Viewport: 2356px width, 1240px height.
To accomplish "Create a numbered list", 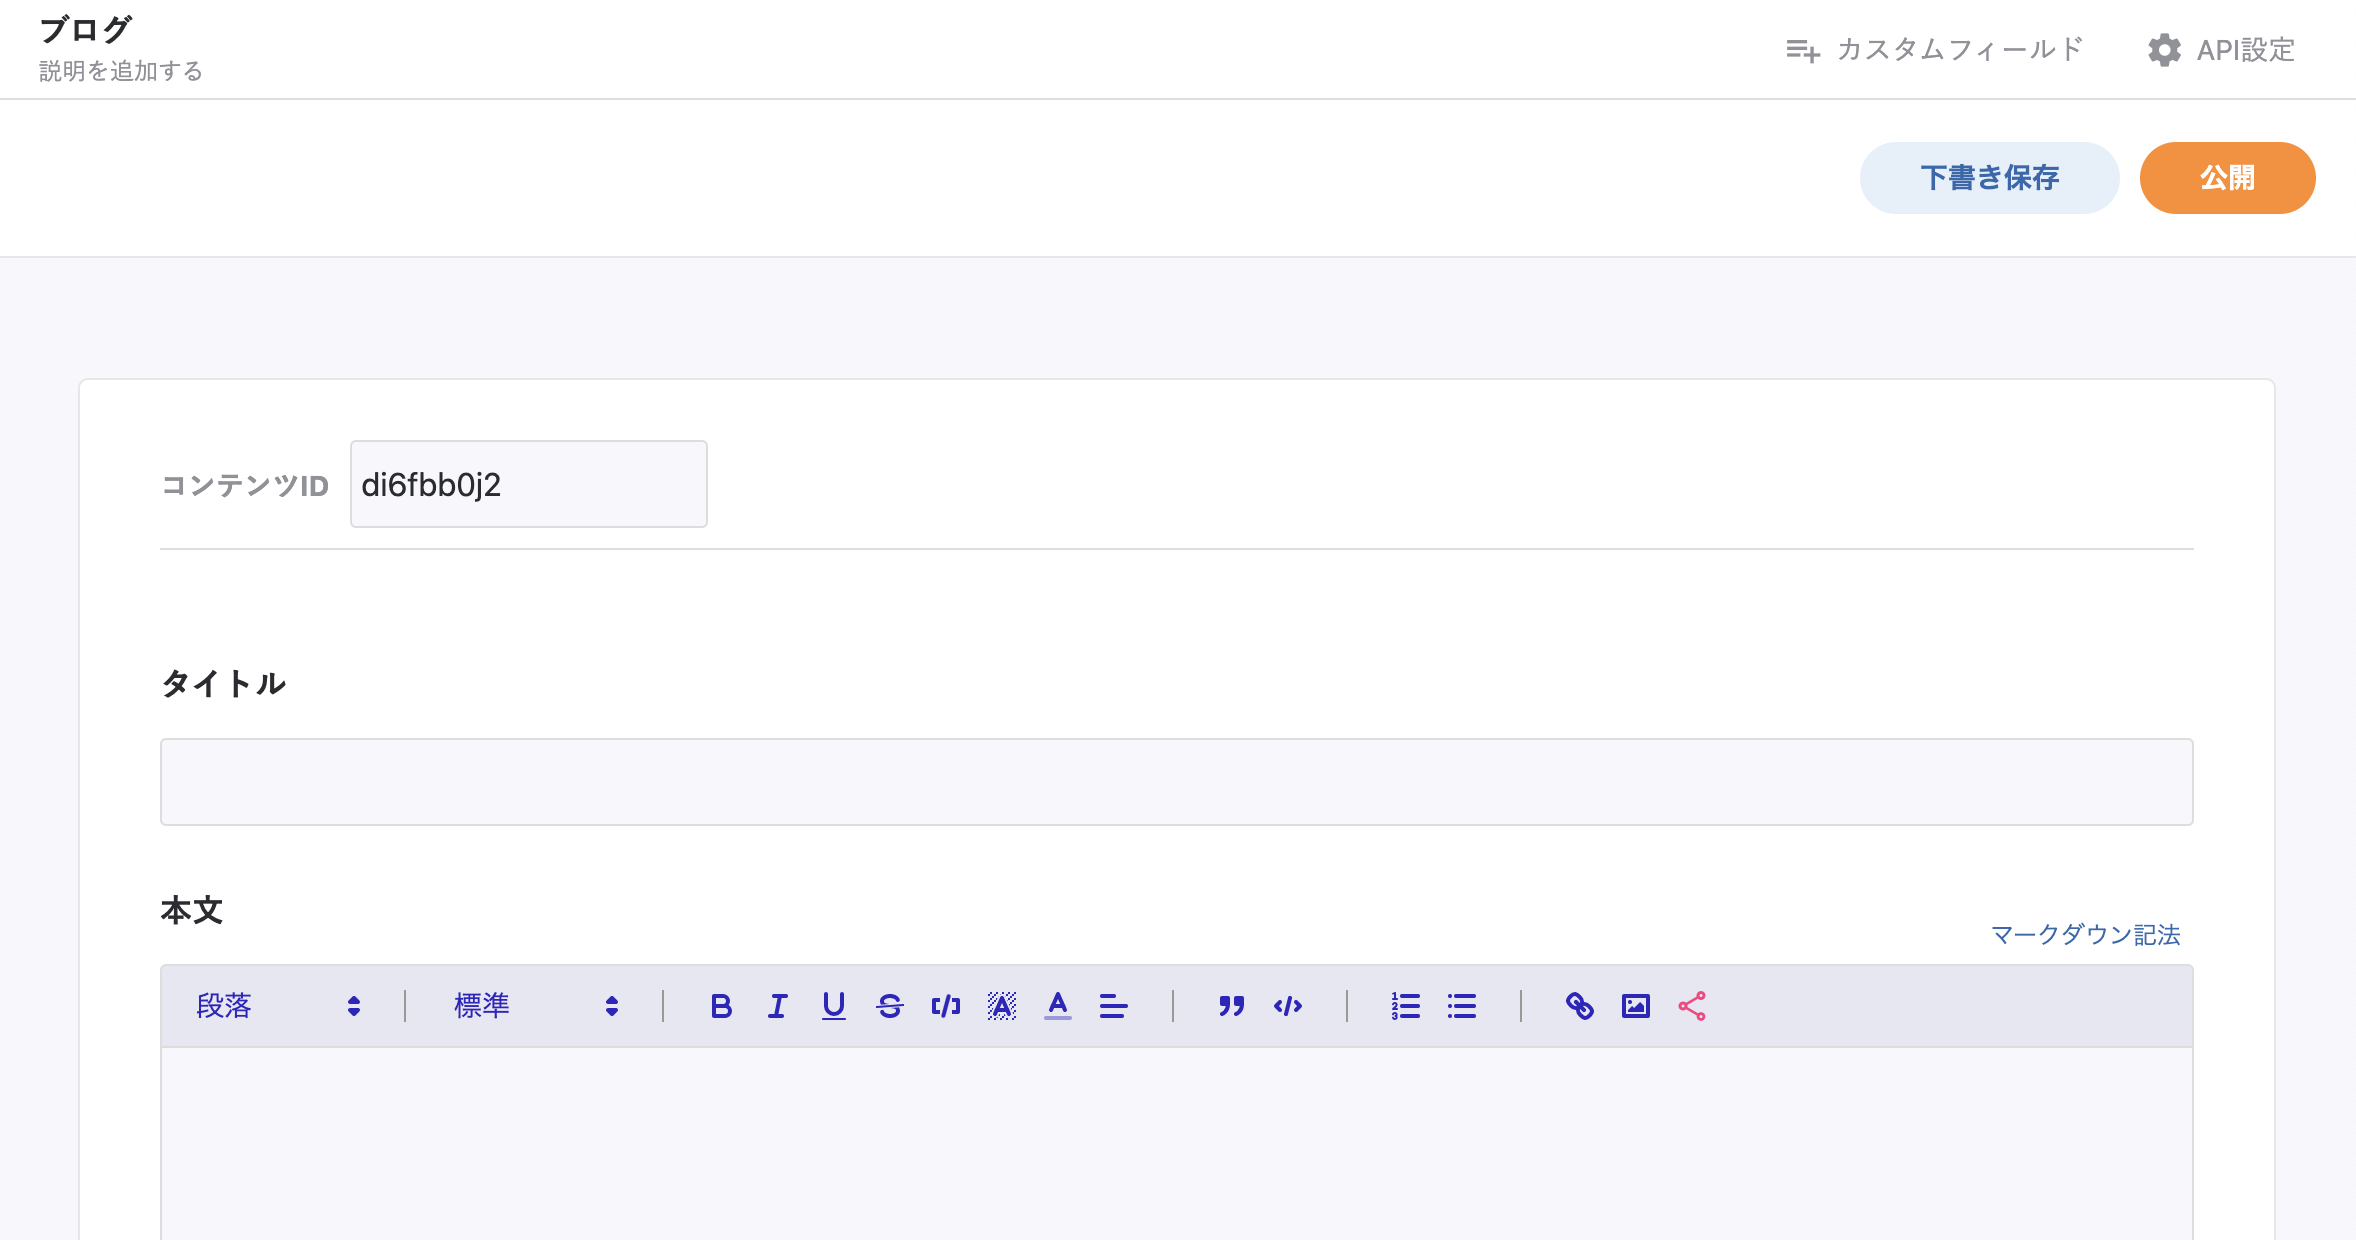I will [1405, 1006].
